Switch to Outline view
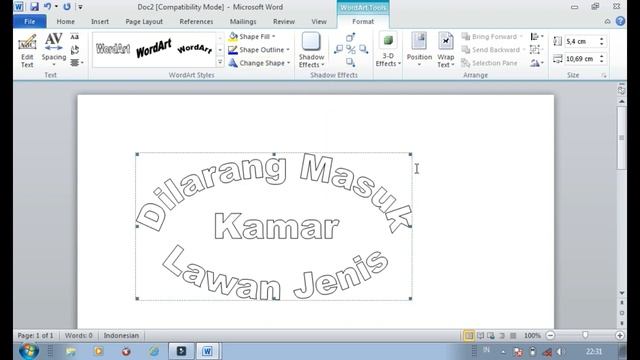The image size is (640, 360). pyautogui.click(x=502, y=336)
